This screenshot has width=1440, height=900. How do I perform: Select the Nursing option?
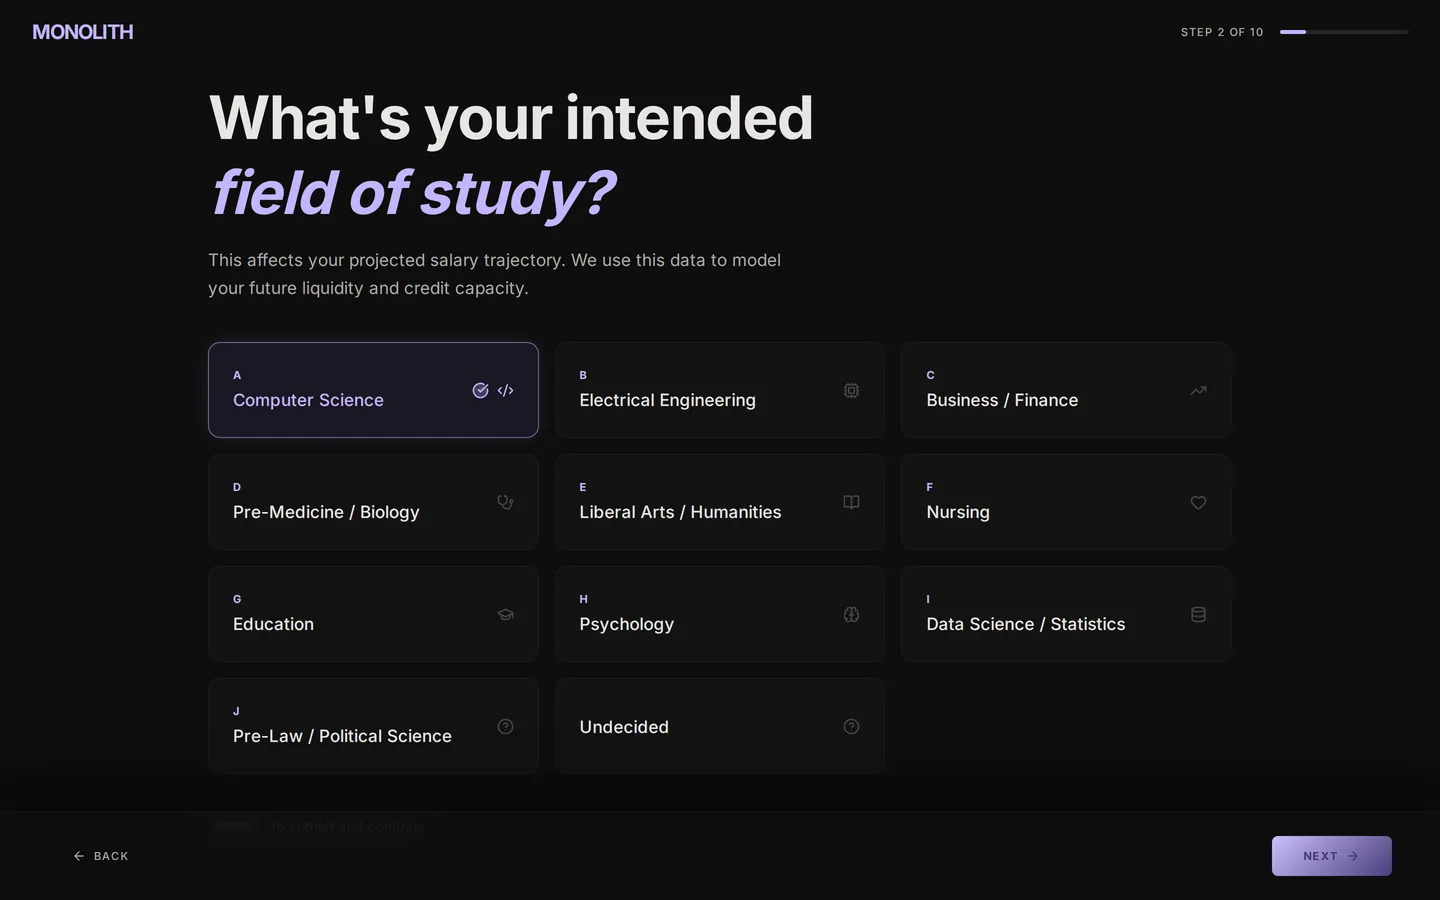[1066, 502]
